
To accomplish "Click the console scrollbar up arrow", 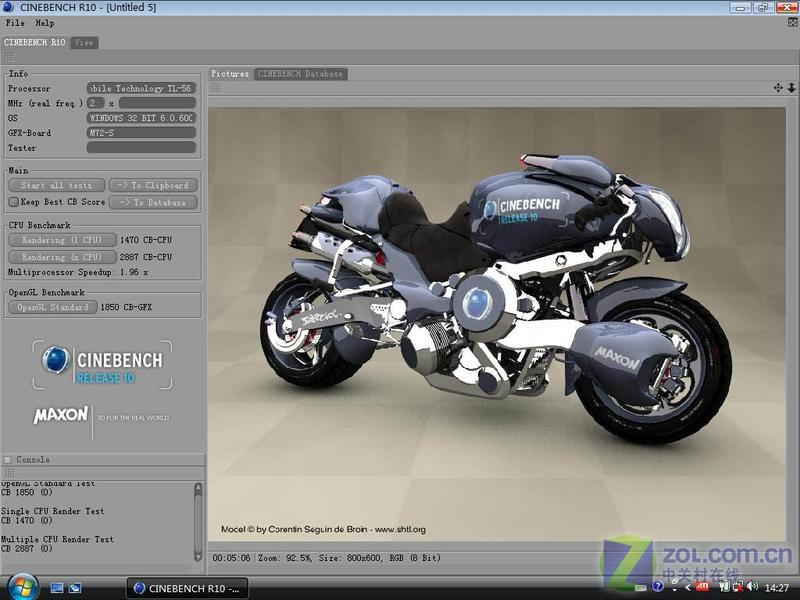I will point(198,488).
